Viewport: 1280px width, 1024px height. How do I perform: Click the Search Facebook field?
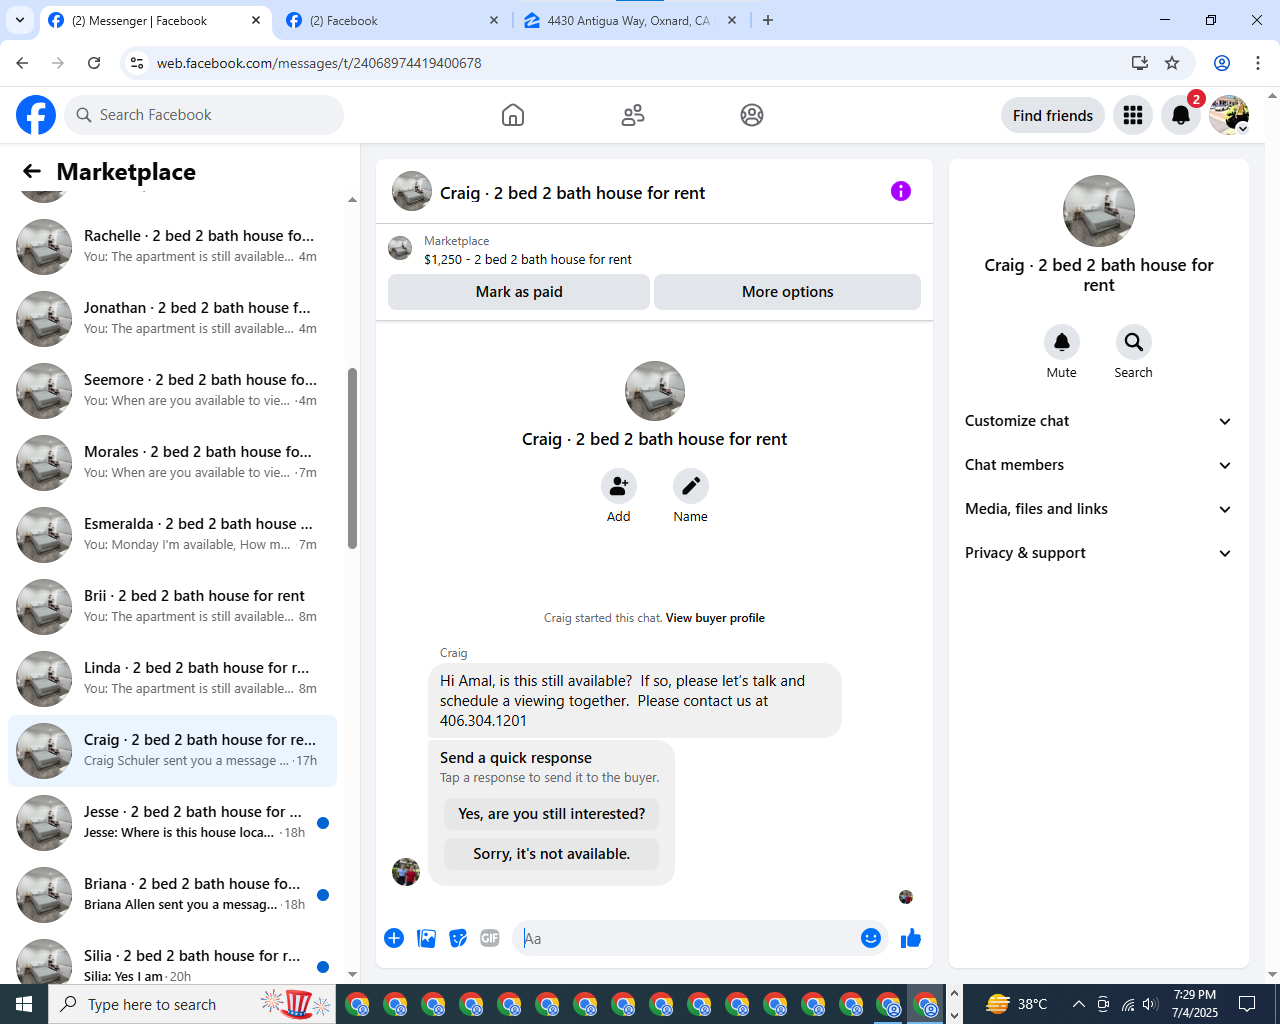tap(204, 115)
